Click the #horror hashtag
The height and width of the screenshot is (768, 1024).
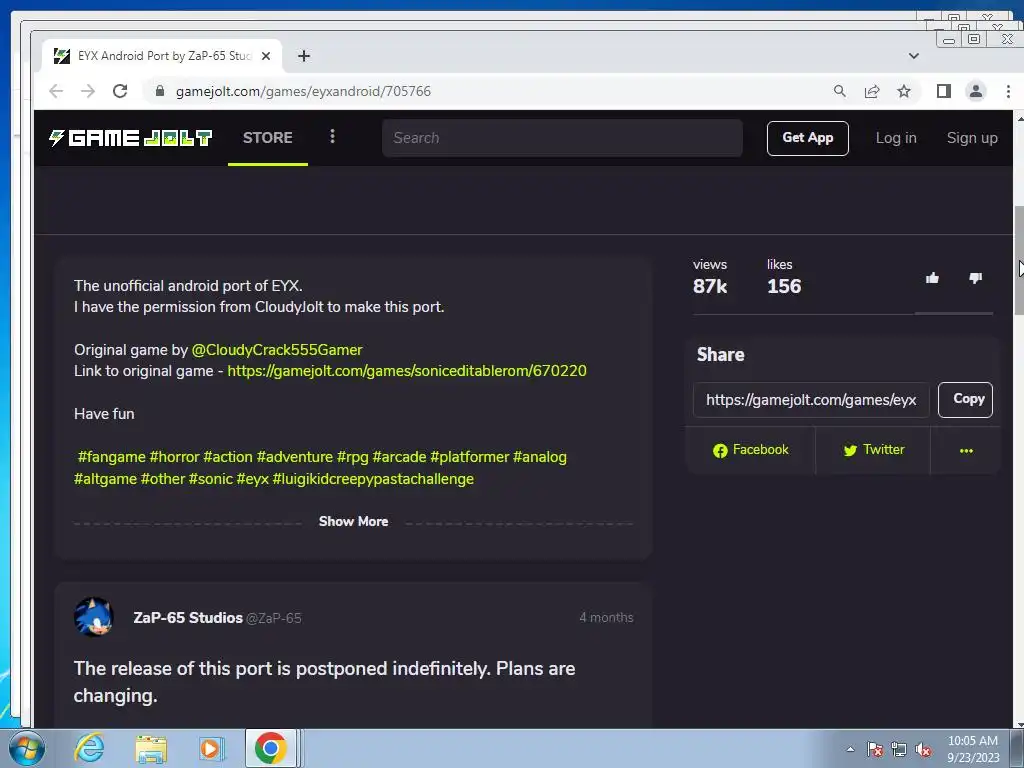[x=174, y=456]
